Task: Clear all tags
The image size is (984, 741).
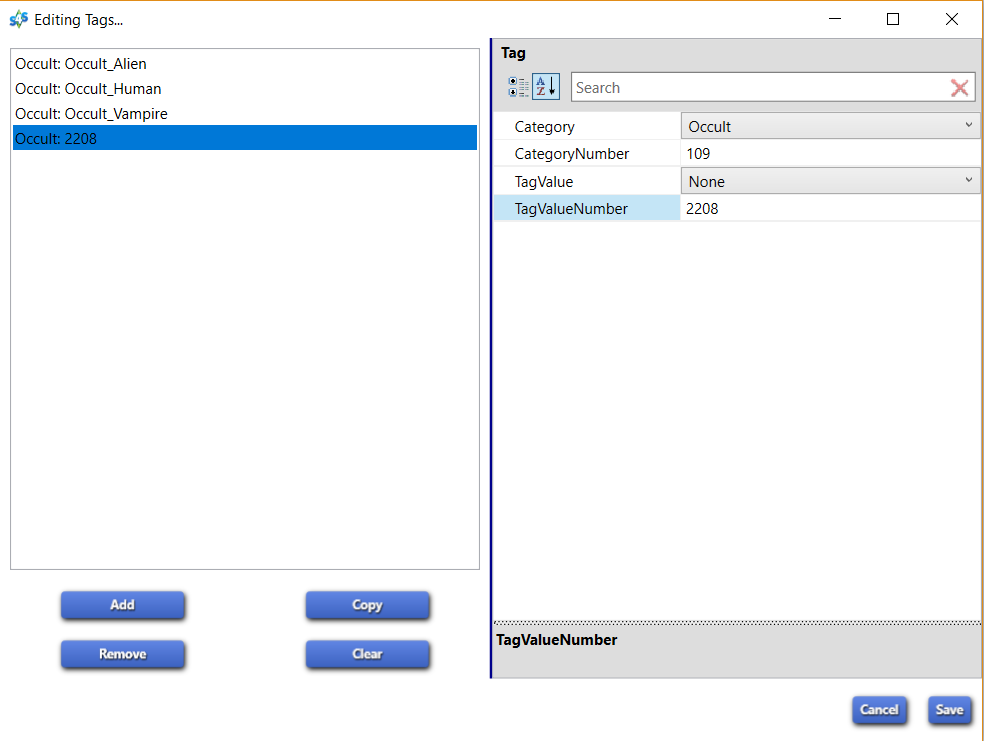Action: [x=367, y=654]
